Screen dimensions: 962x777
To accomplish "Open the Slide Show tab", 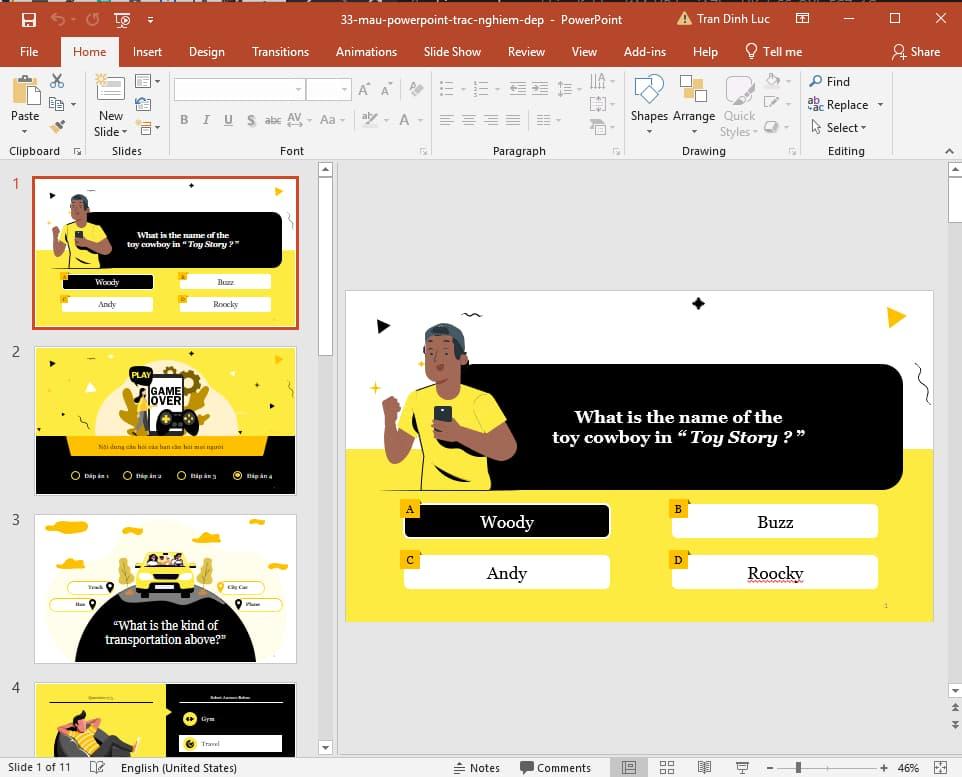I will click(452, 51).
